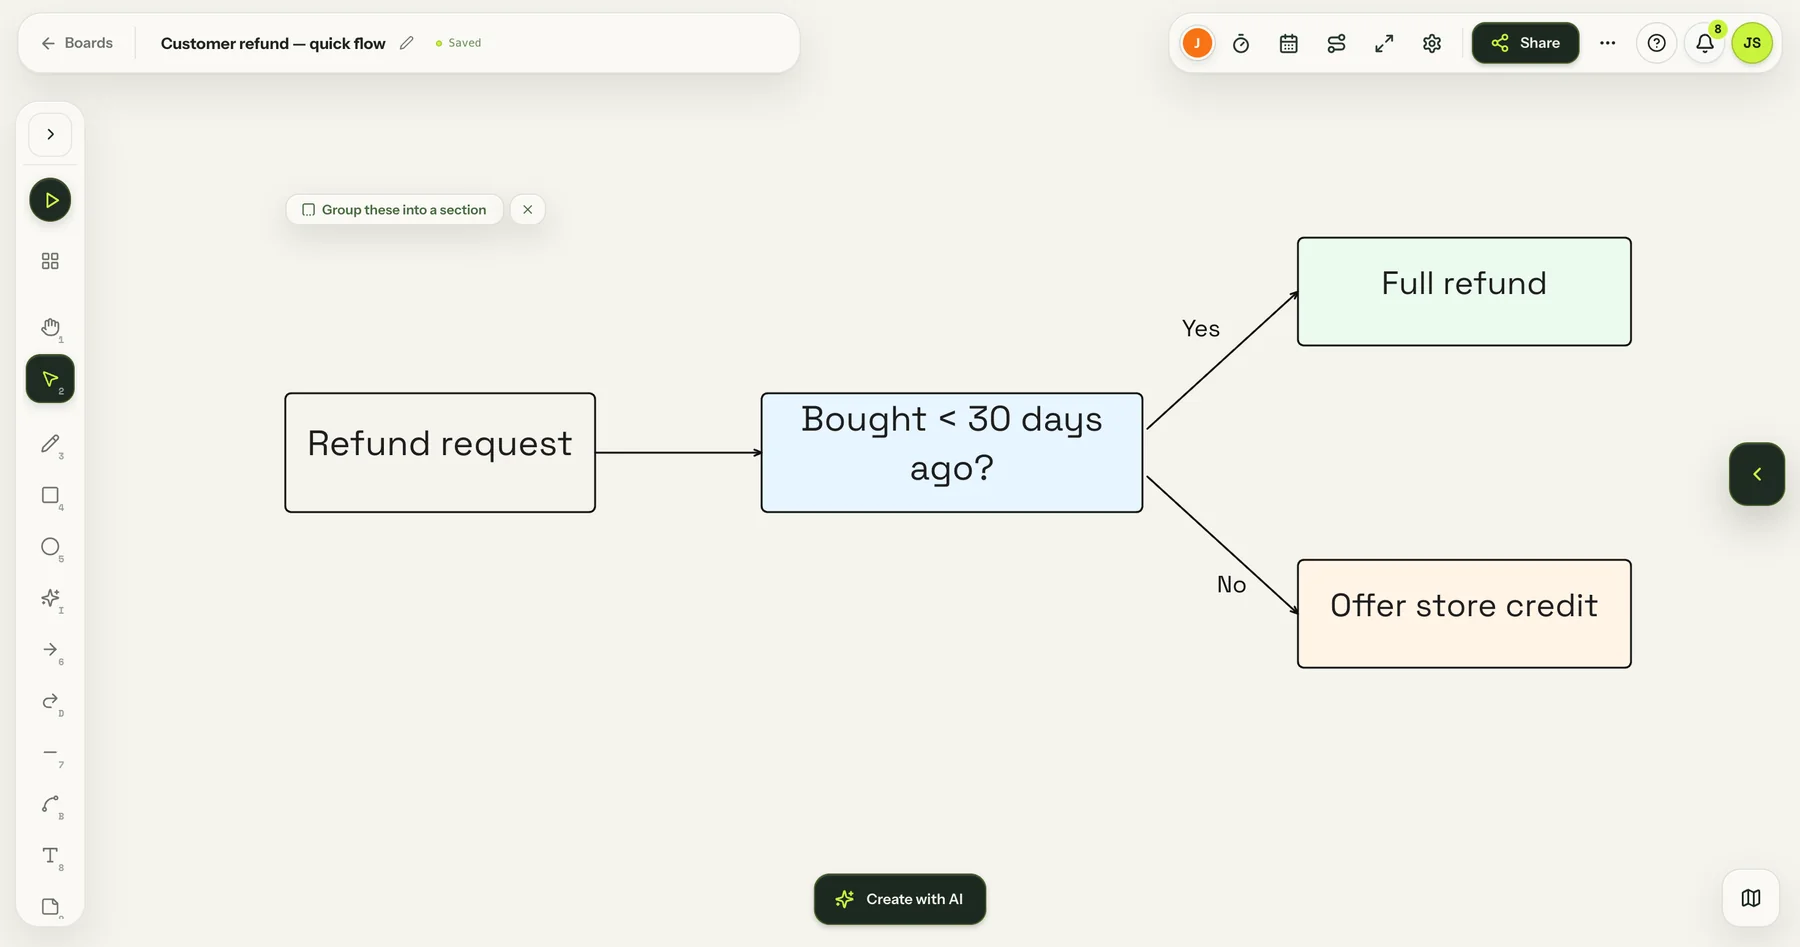Open the calendar icon in top bar
The image size is (1800, 947).
coord(1289,43)
